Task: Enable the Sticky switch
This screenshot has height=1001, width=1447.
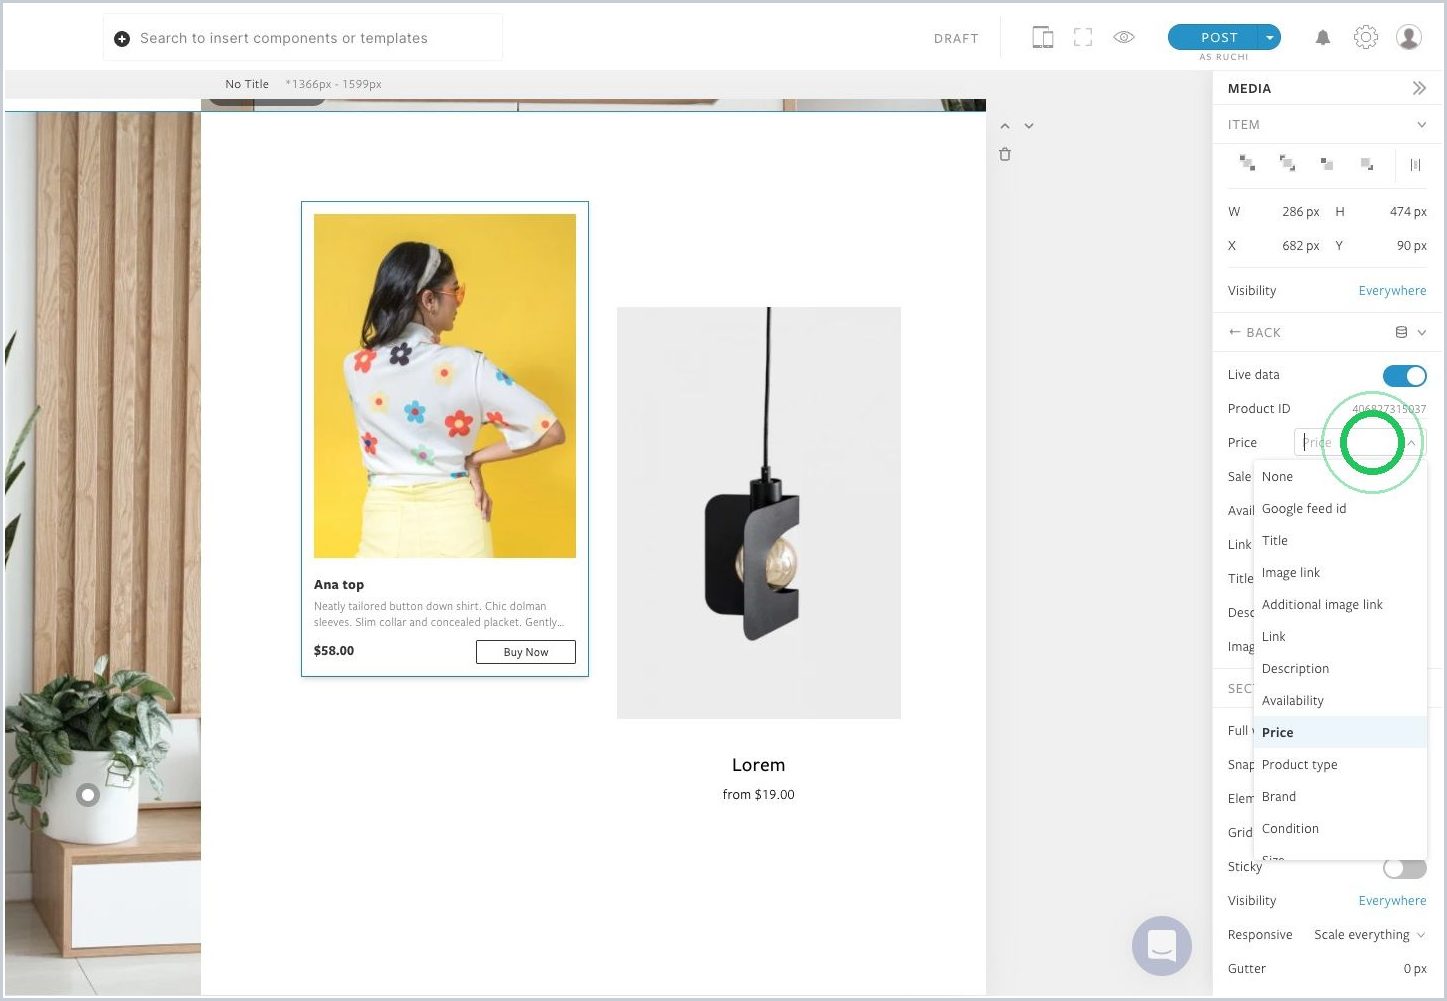Action: [1404, 867]
